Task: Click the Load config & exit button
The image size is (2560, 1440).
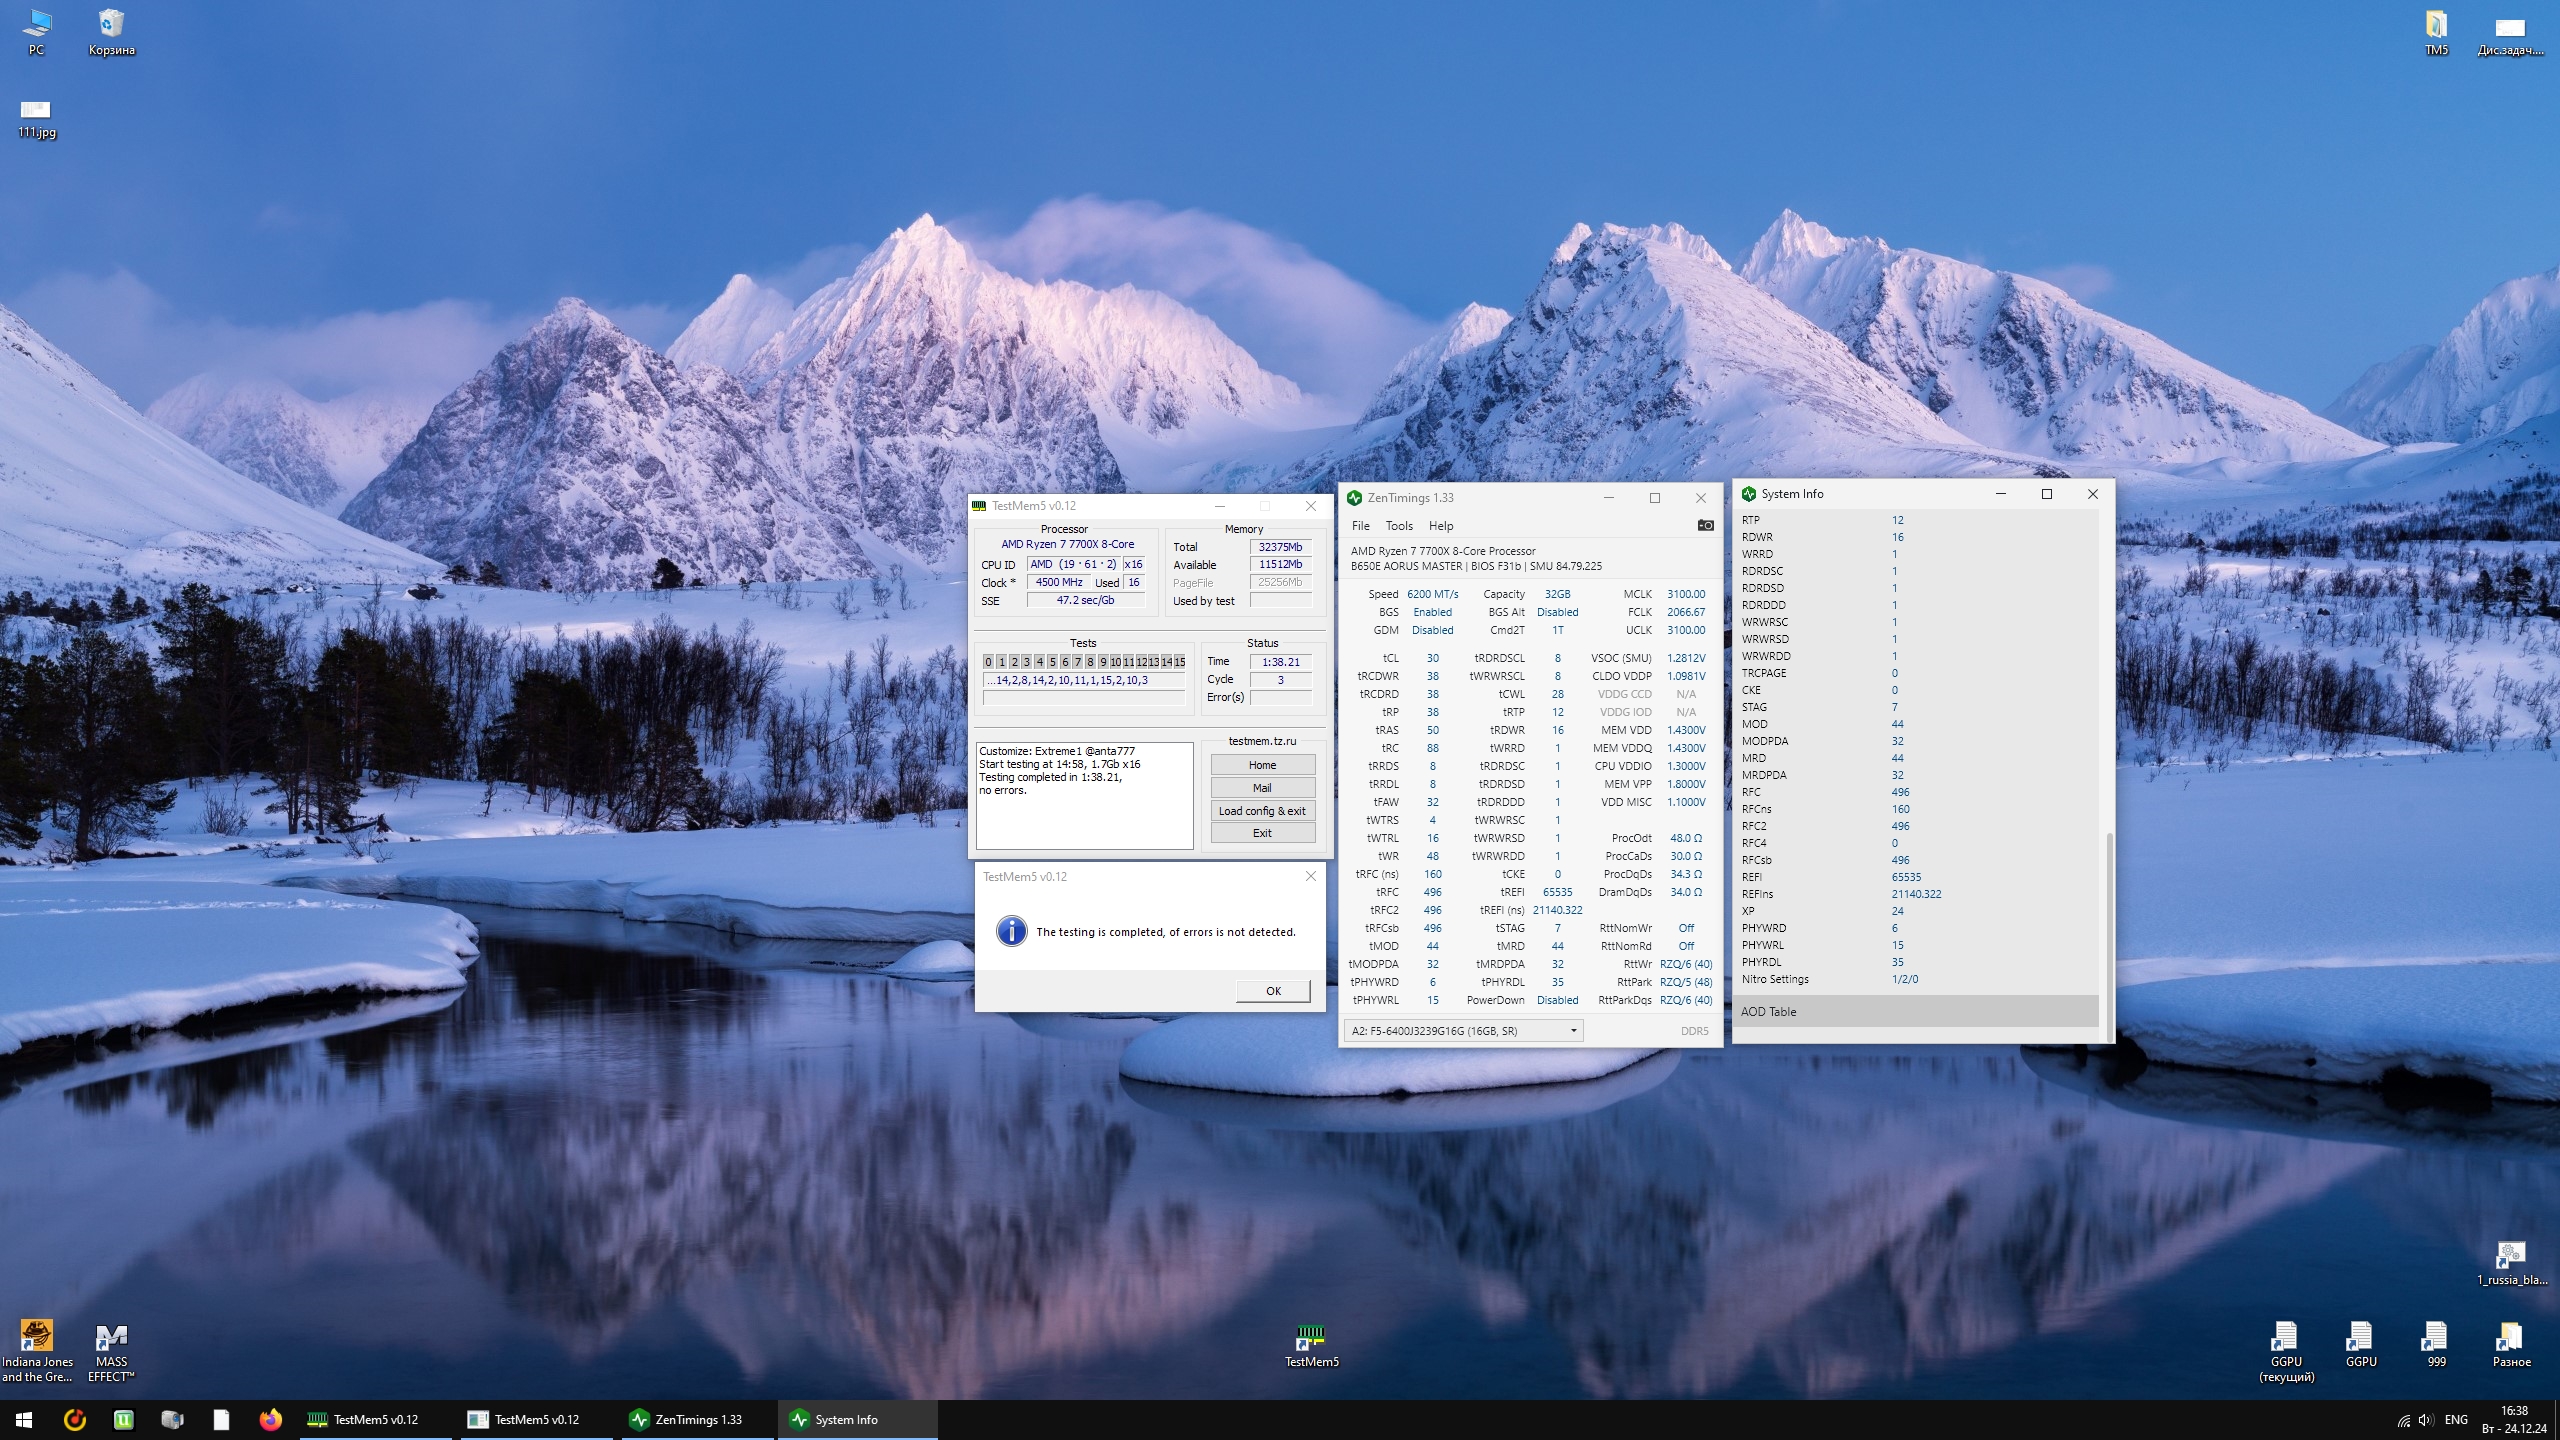Action: (x=1262, y=811)
